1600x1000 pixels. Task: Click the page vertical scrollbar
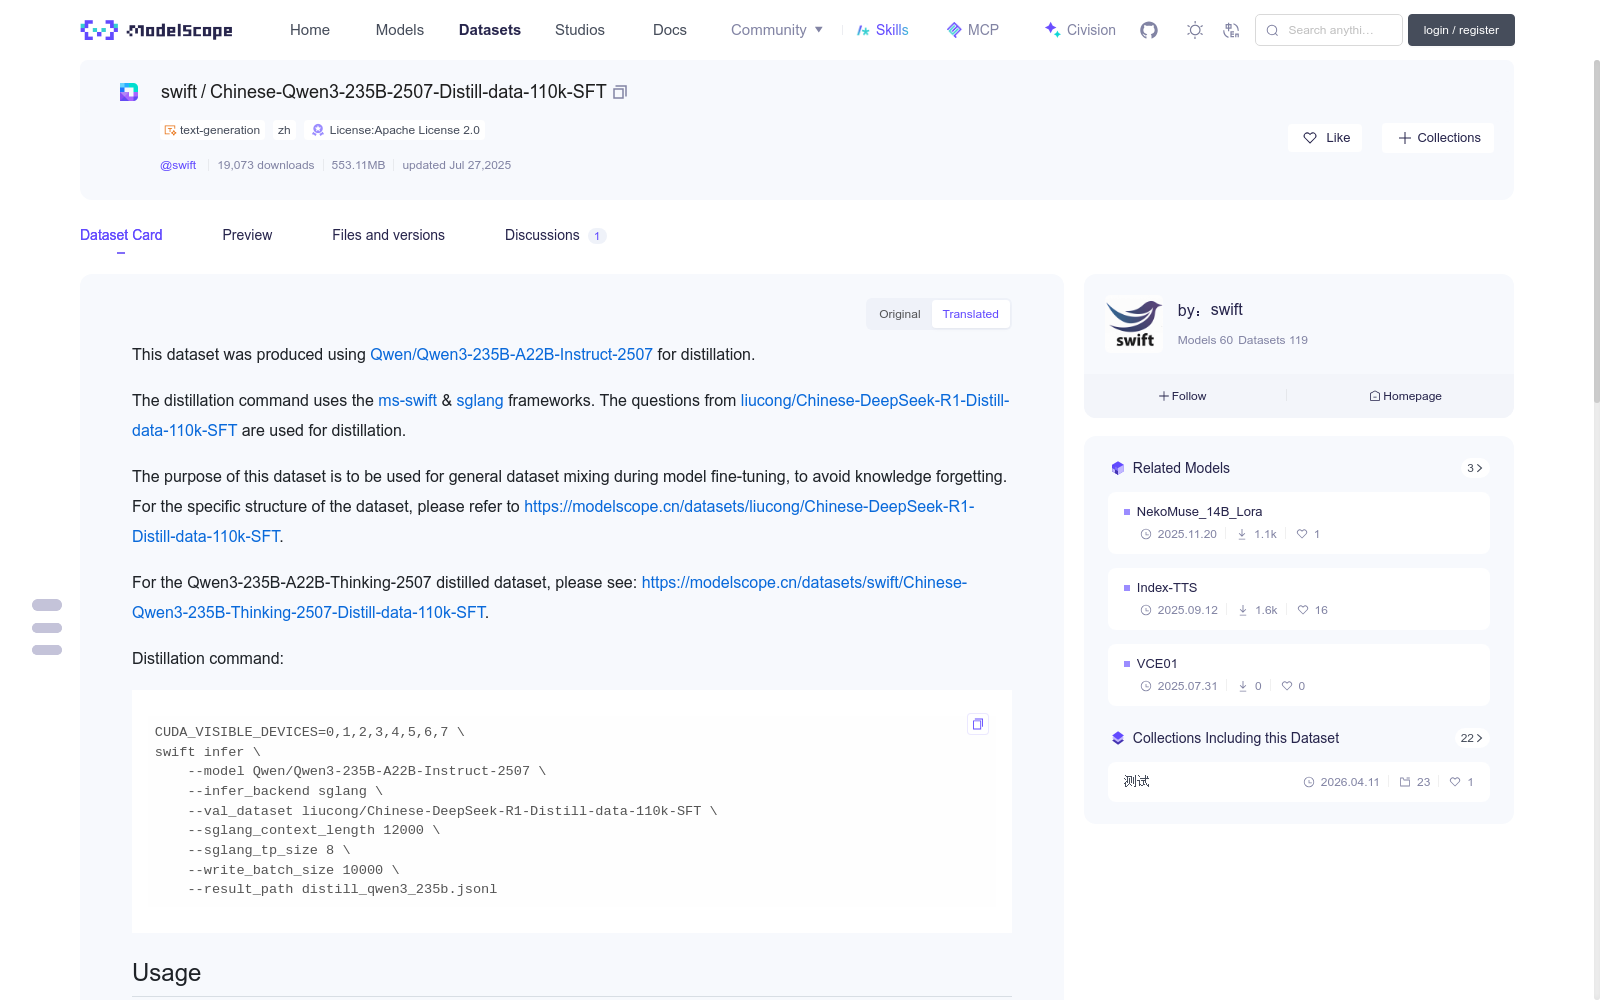pyautogui.click(x=1596, y=230)
